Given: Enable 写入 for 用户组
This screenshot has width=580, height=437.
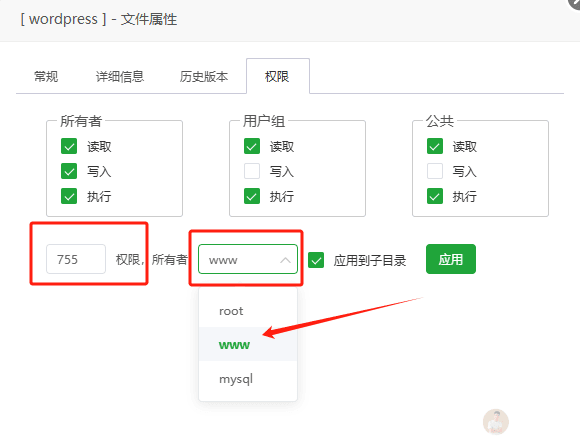Looking at the screenshot, I should [x=252, y=171].
